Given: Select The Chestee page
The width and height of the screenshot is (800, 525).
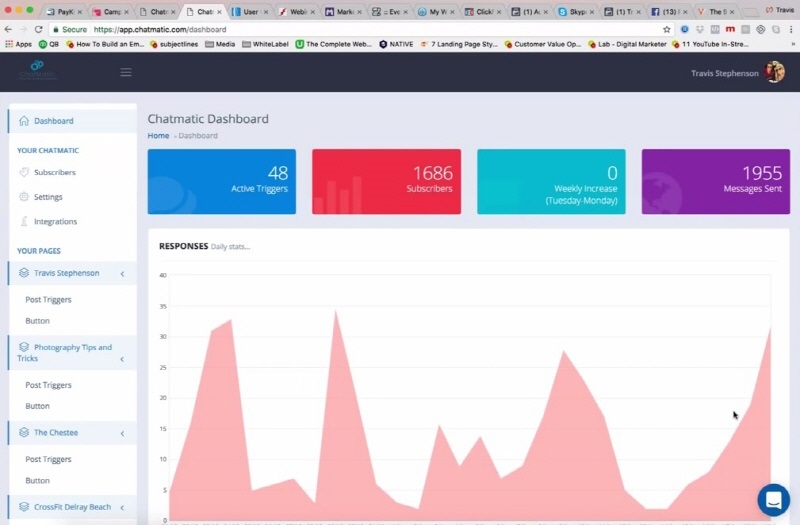Looking at the screenshot, I should click(72, 433).
